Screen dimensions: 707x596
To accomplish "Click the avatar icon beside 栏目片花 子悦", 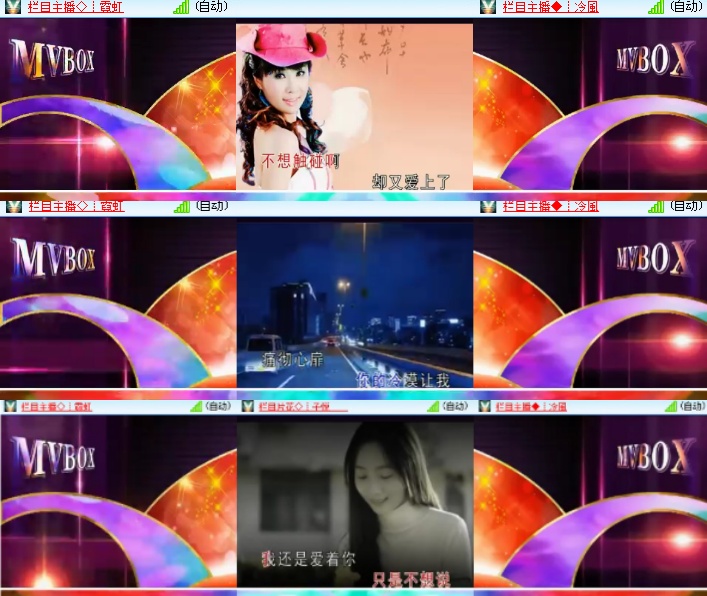I will [x=248, y=406].
